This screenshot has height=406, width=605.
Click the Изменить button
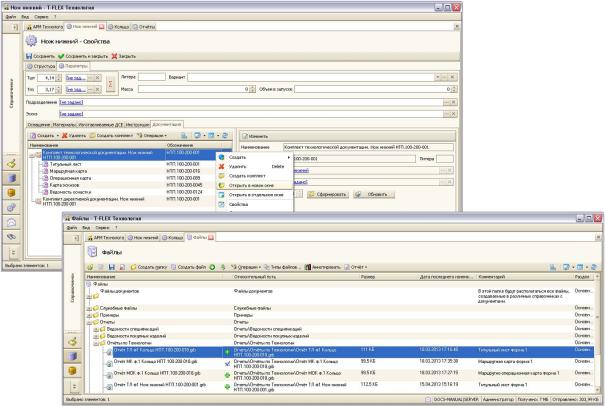pos(255,136)
